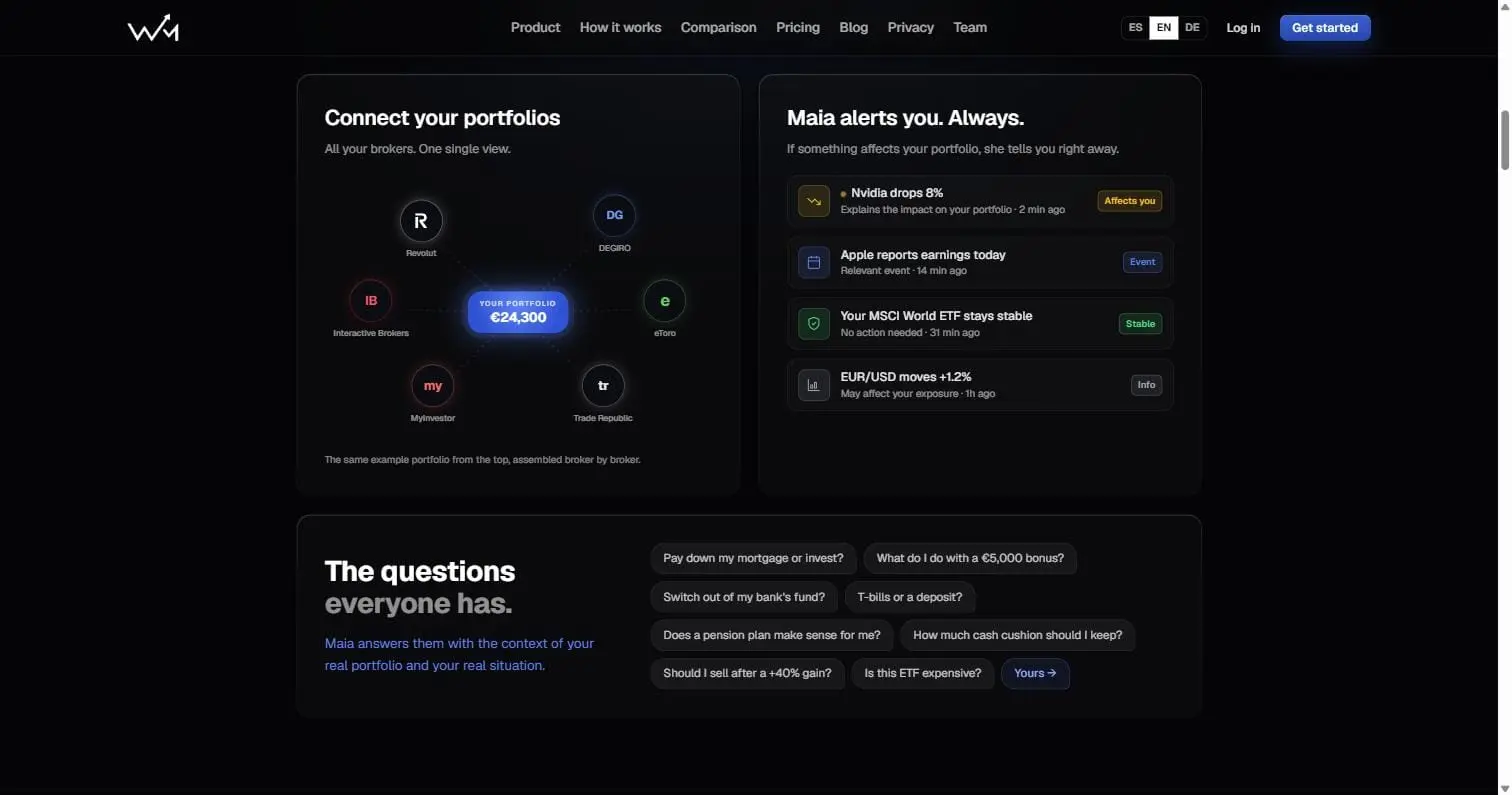Click the Trade Republic icon
This screenshot has width=1512, height=795.
coord(603,385)
